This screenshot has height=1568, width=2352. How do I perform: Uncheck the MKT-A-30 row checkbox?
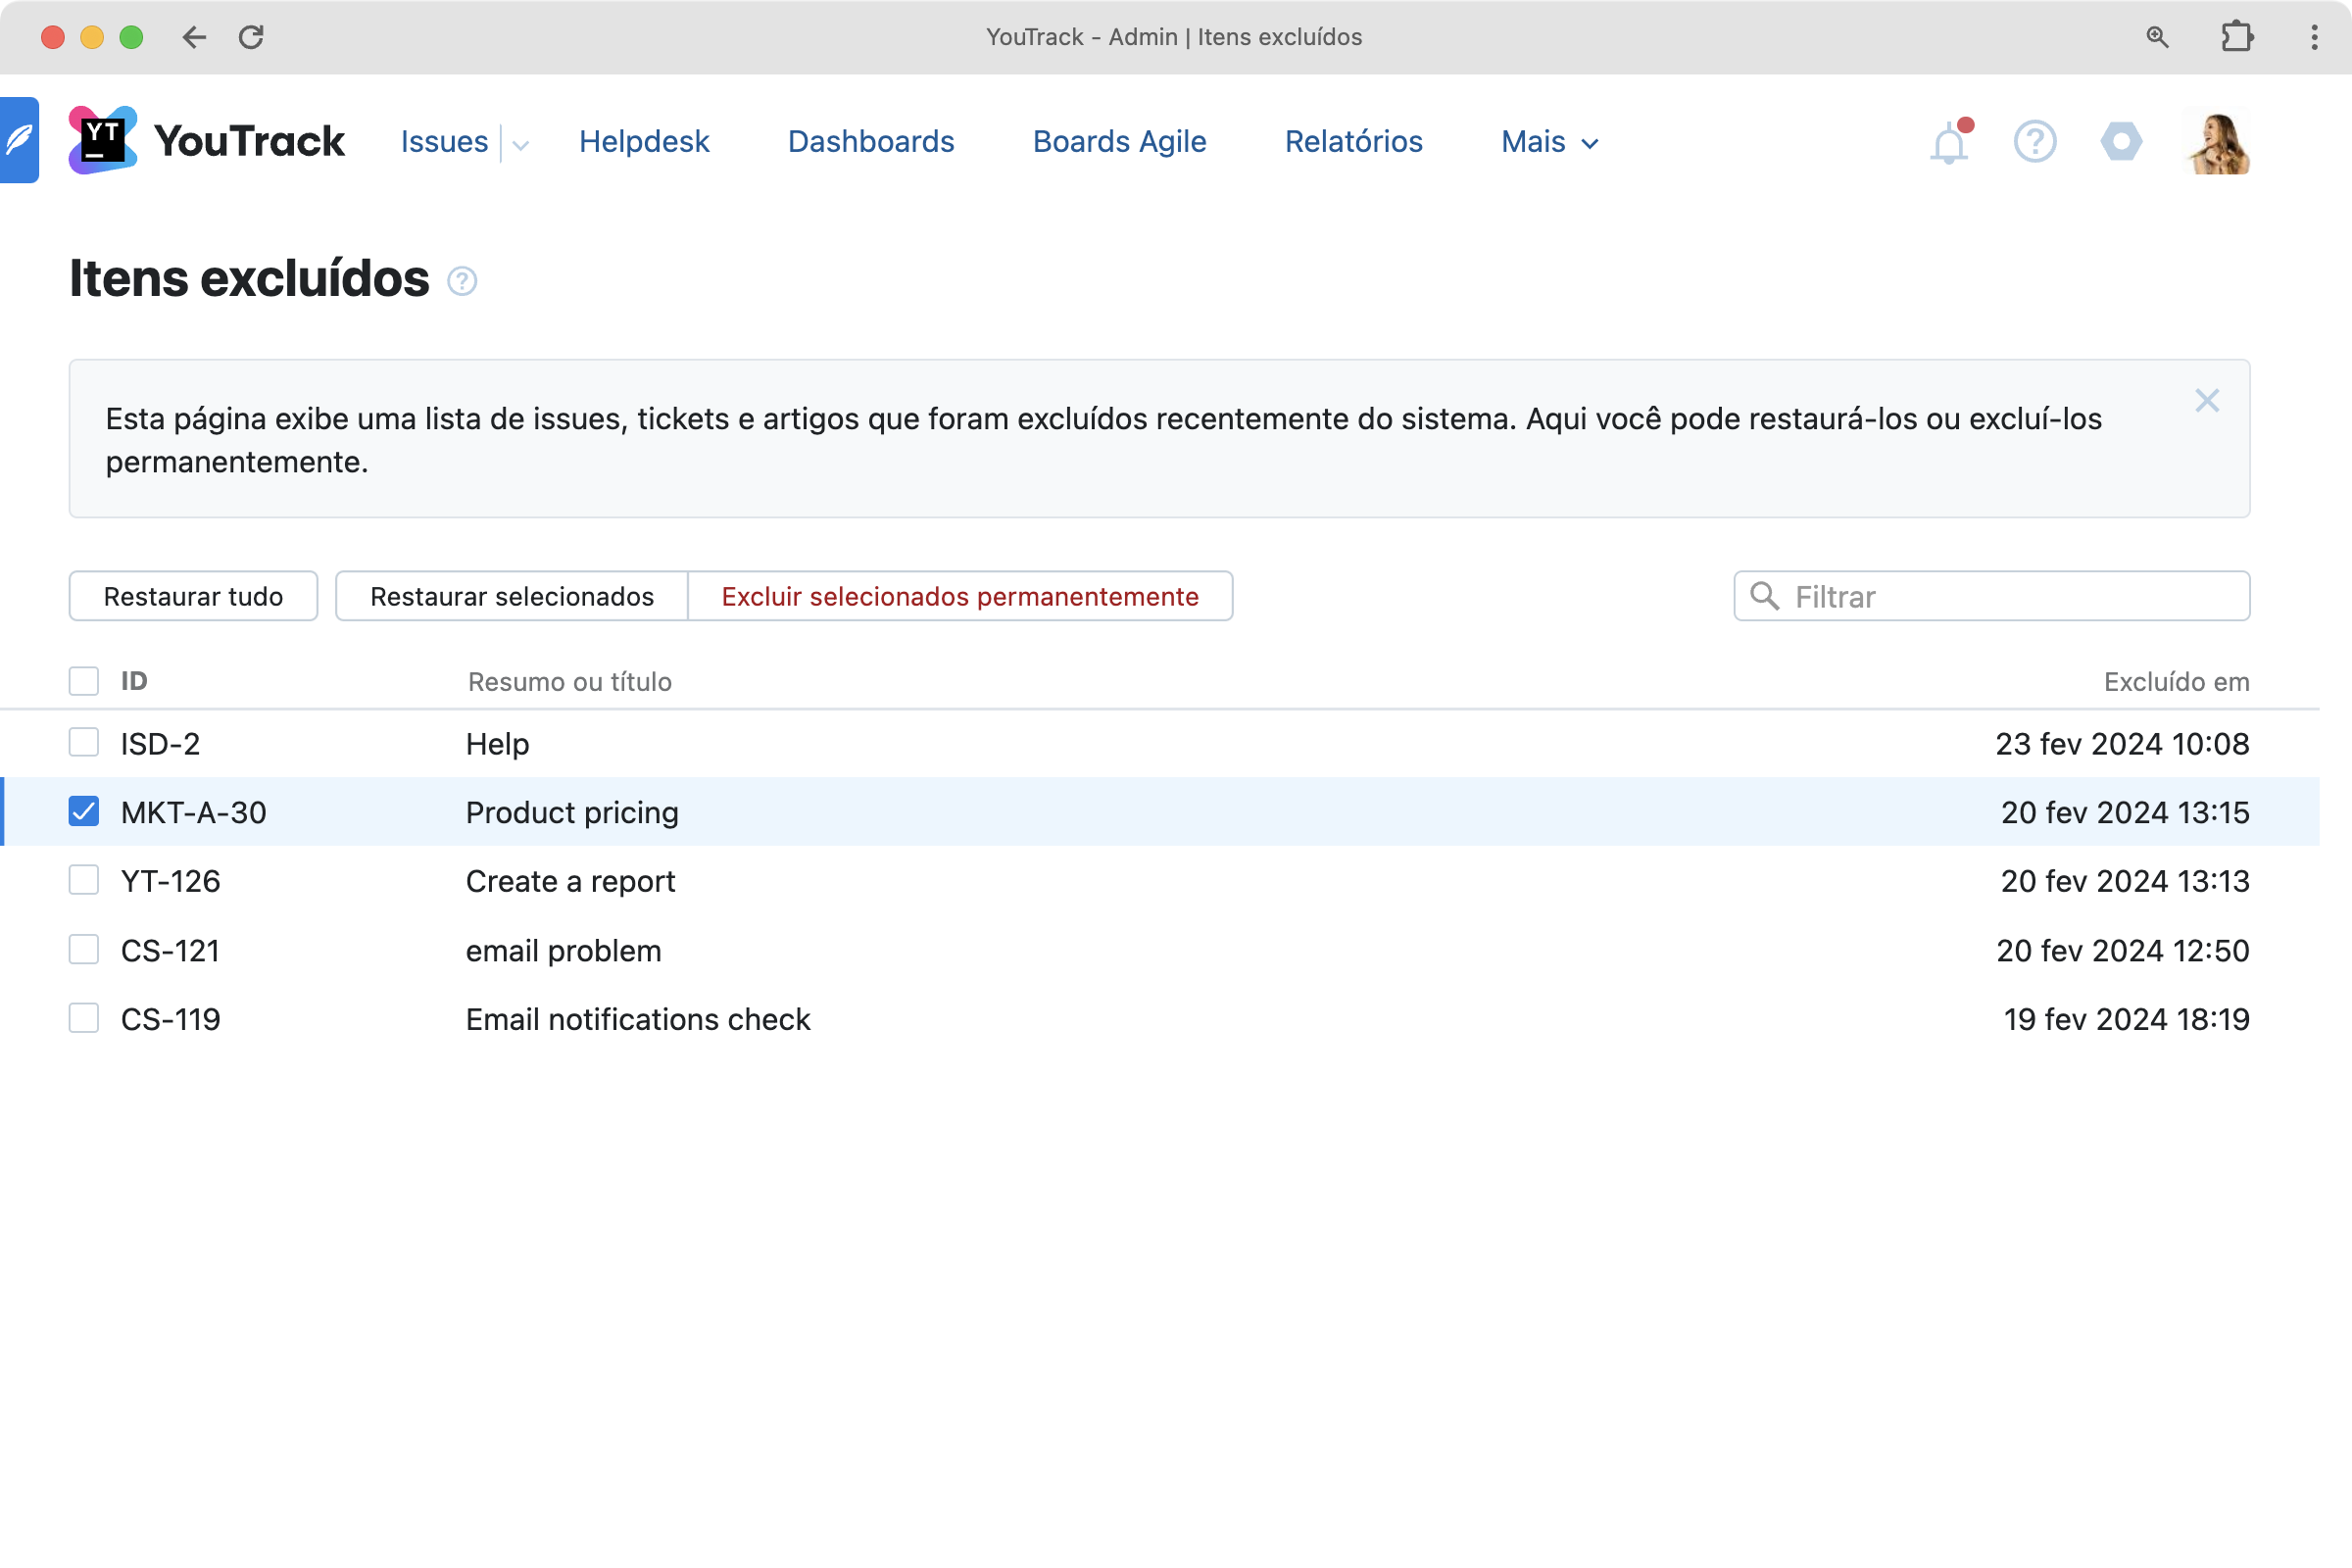click(x=84, y=811)
